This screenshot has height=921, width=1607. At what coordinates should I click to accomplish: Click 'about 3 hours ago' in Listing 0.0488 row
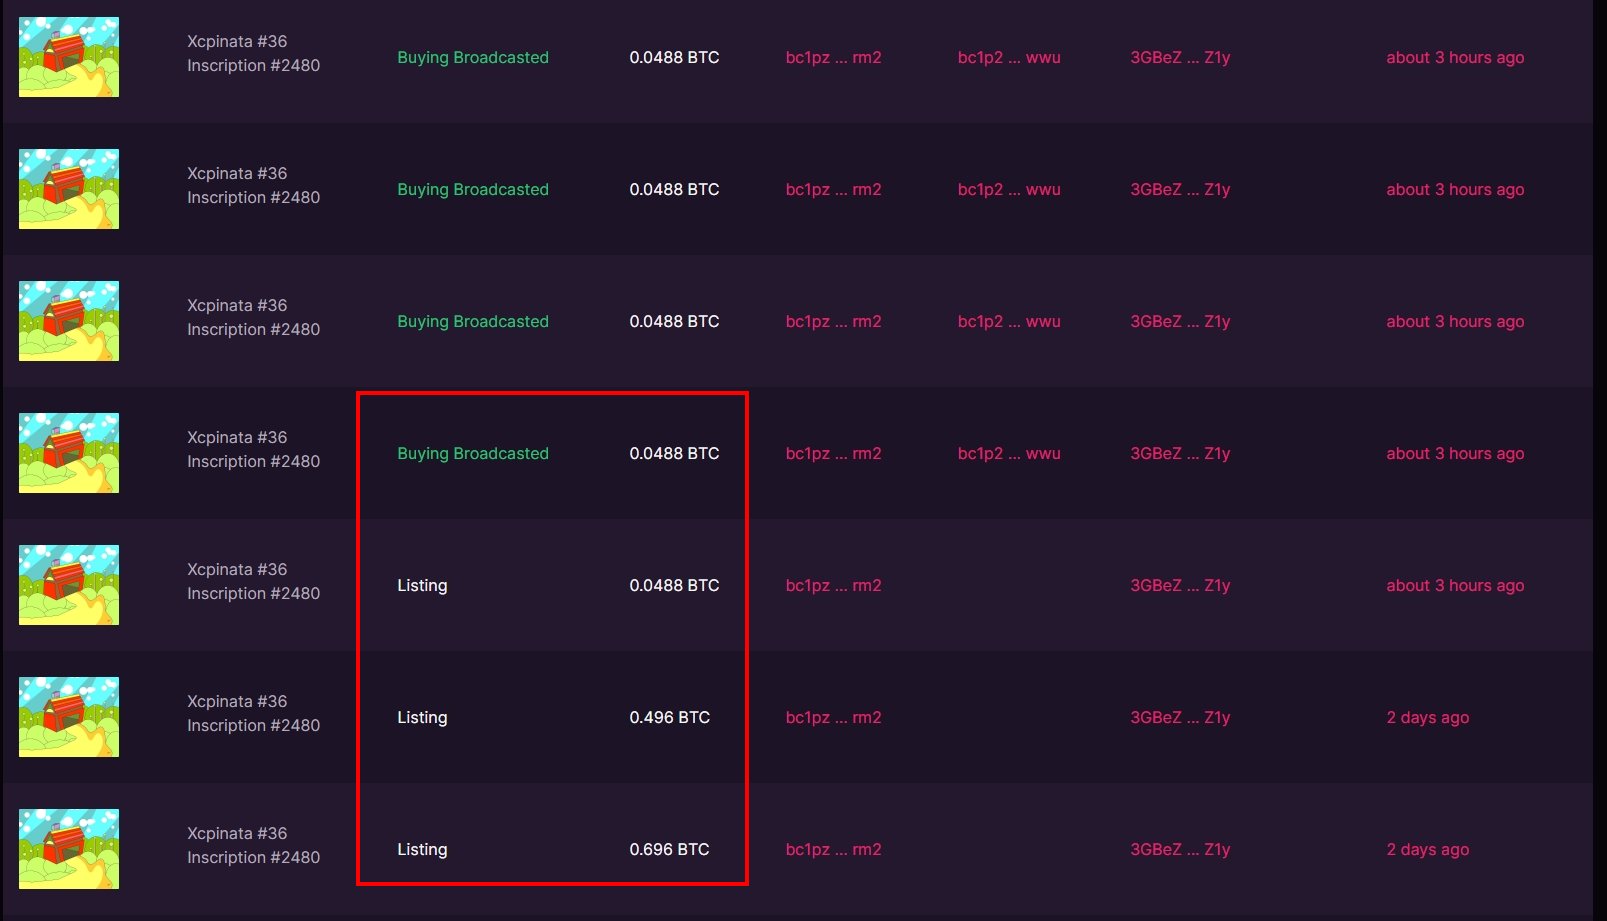[x=1455, y=585]
